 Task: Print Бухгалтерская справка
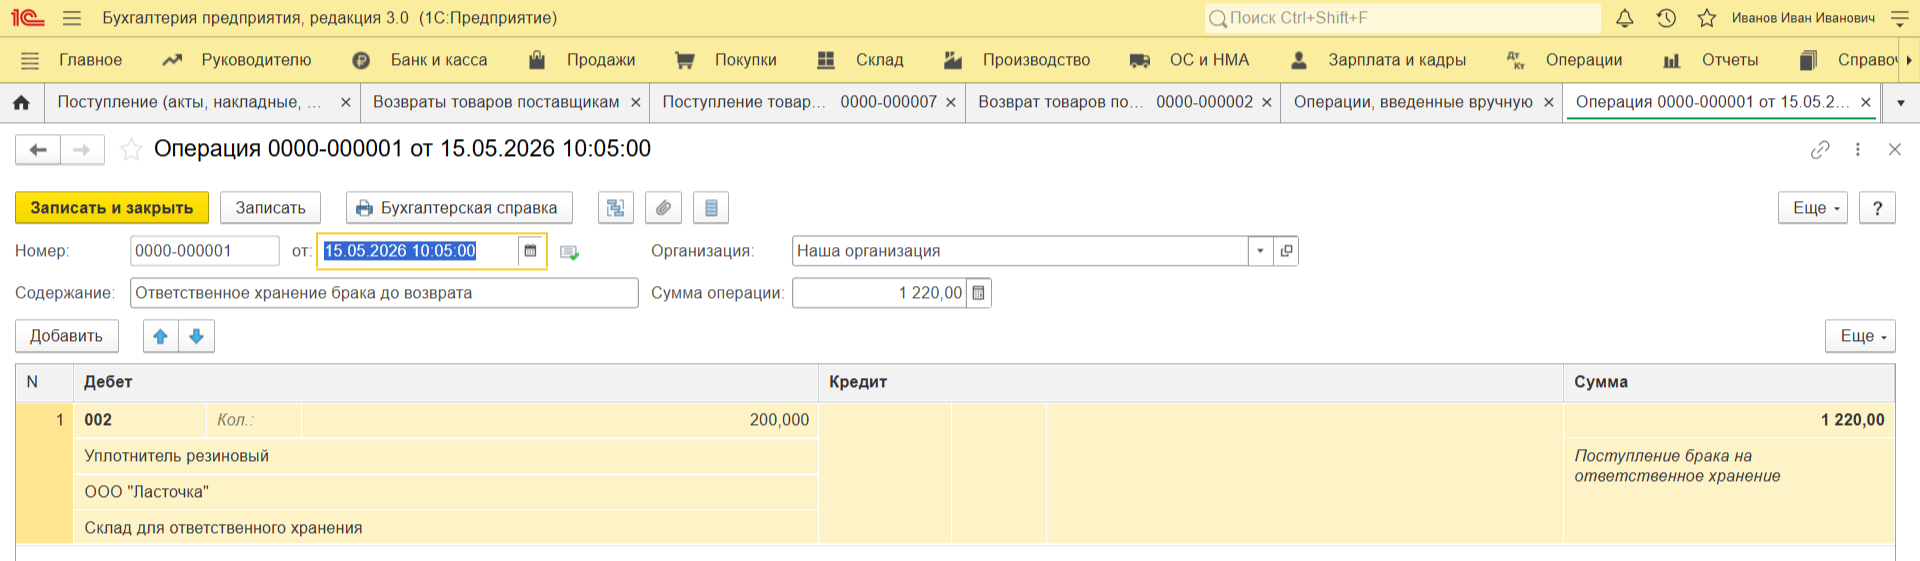[x=459, y=208]
